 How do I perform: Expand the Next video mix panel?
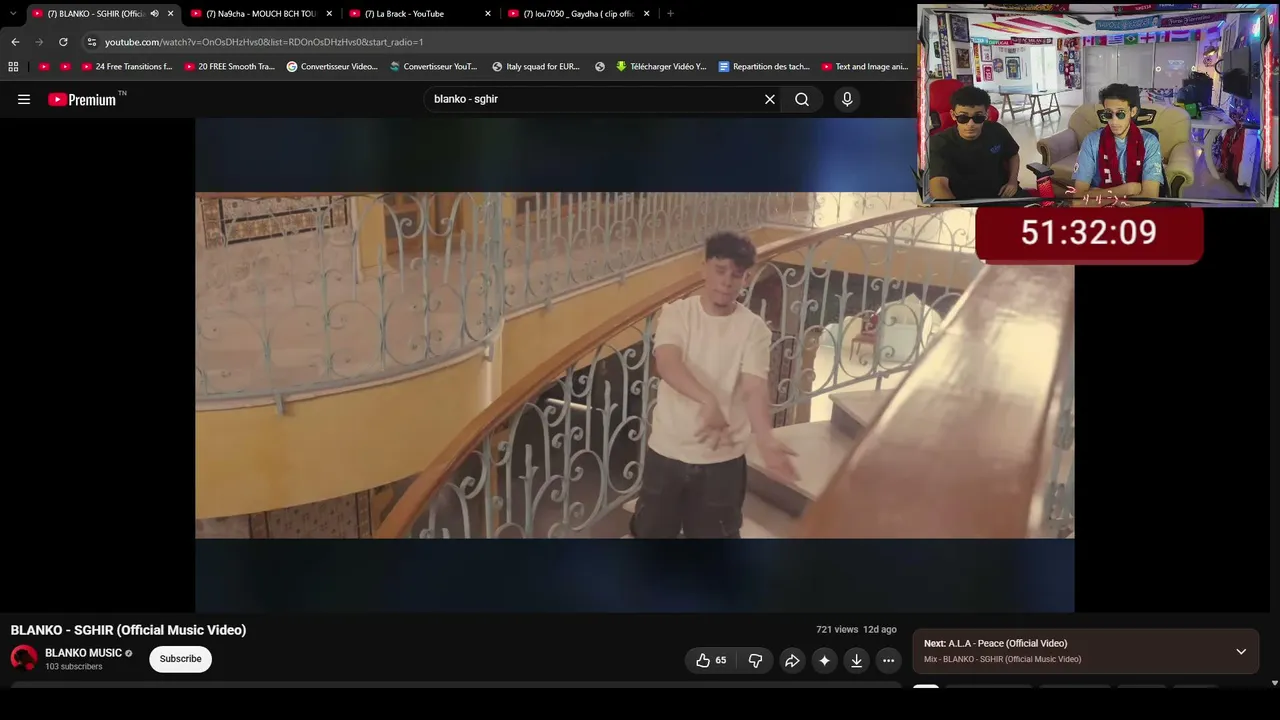(x=1241, y=651)
